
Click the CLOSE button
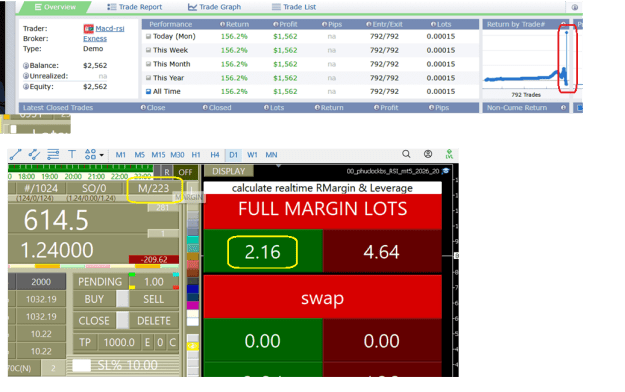pos(94,321)
